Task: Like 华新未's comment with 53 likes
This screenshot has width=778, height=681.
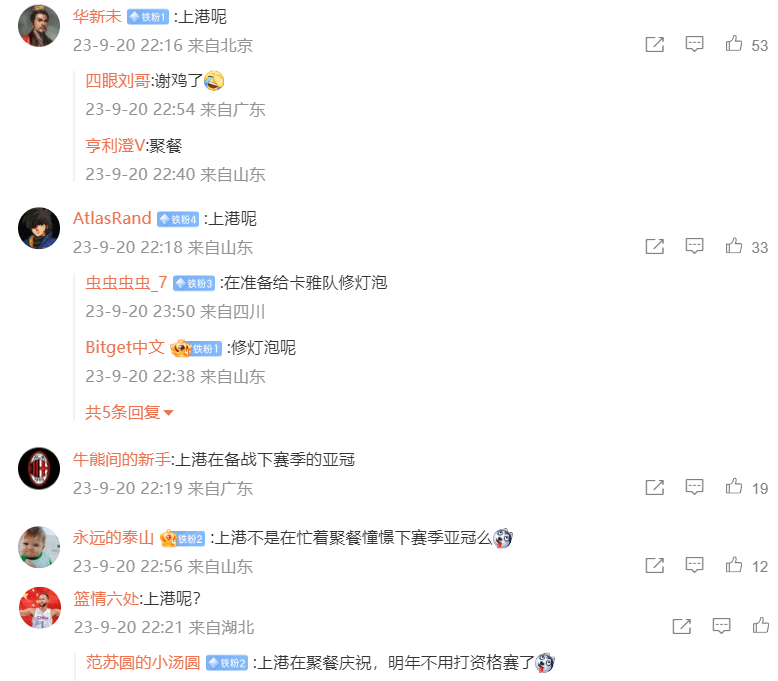Action: pyautogui.click(x=734, y=44)
